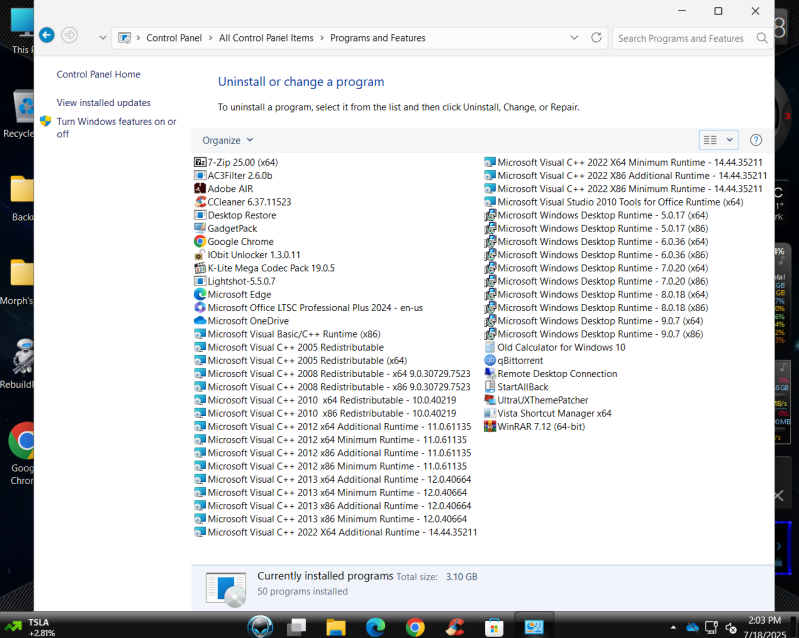Select Visual C++ 2022 X64 Additional Runtime

point(336,533)
